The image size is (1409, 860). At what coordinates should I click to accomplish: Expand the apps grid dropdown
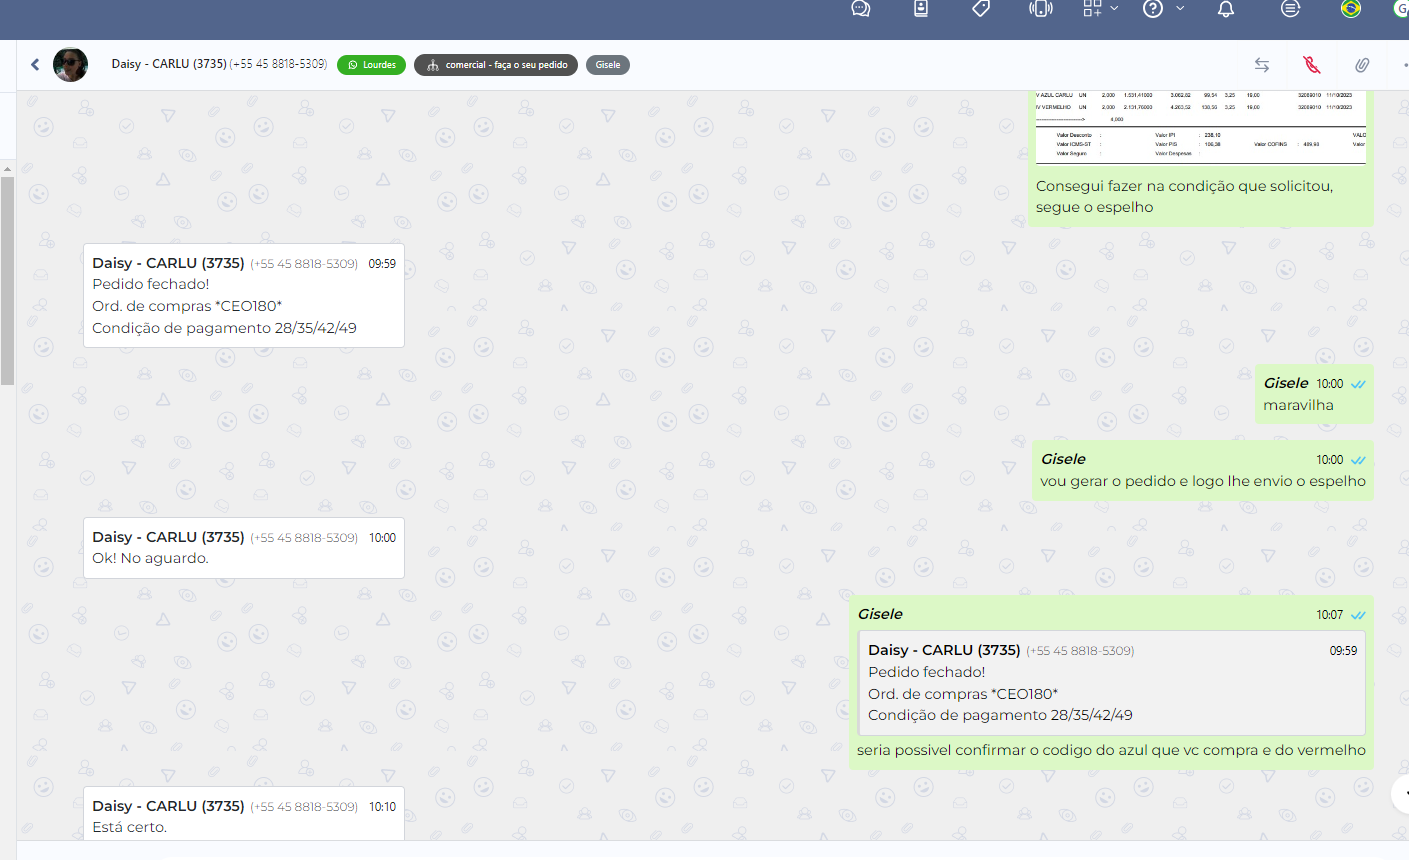coord(1100,9)
